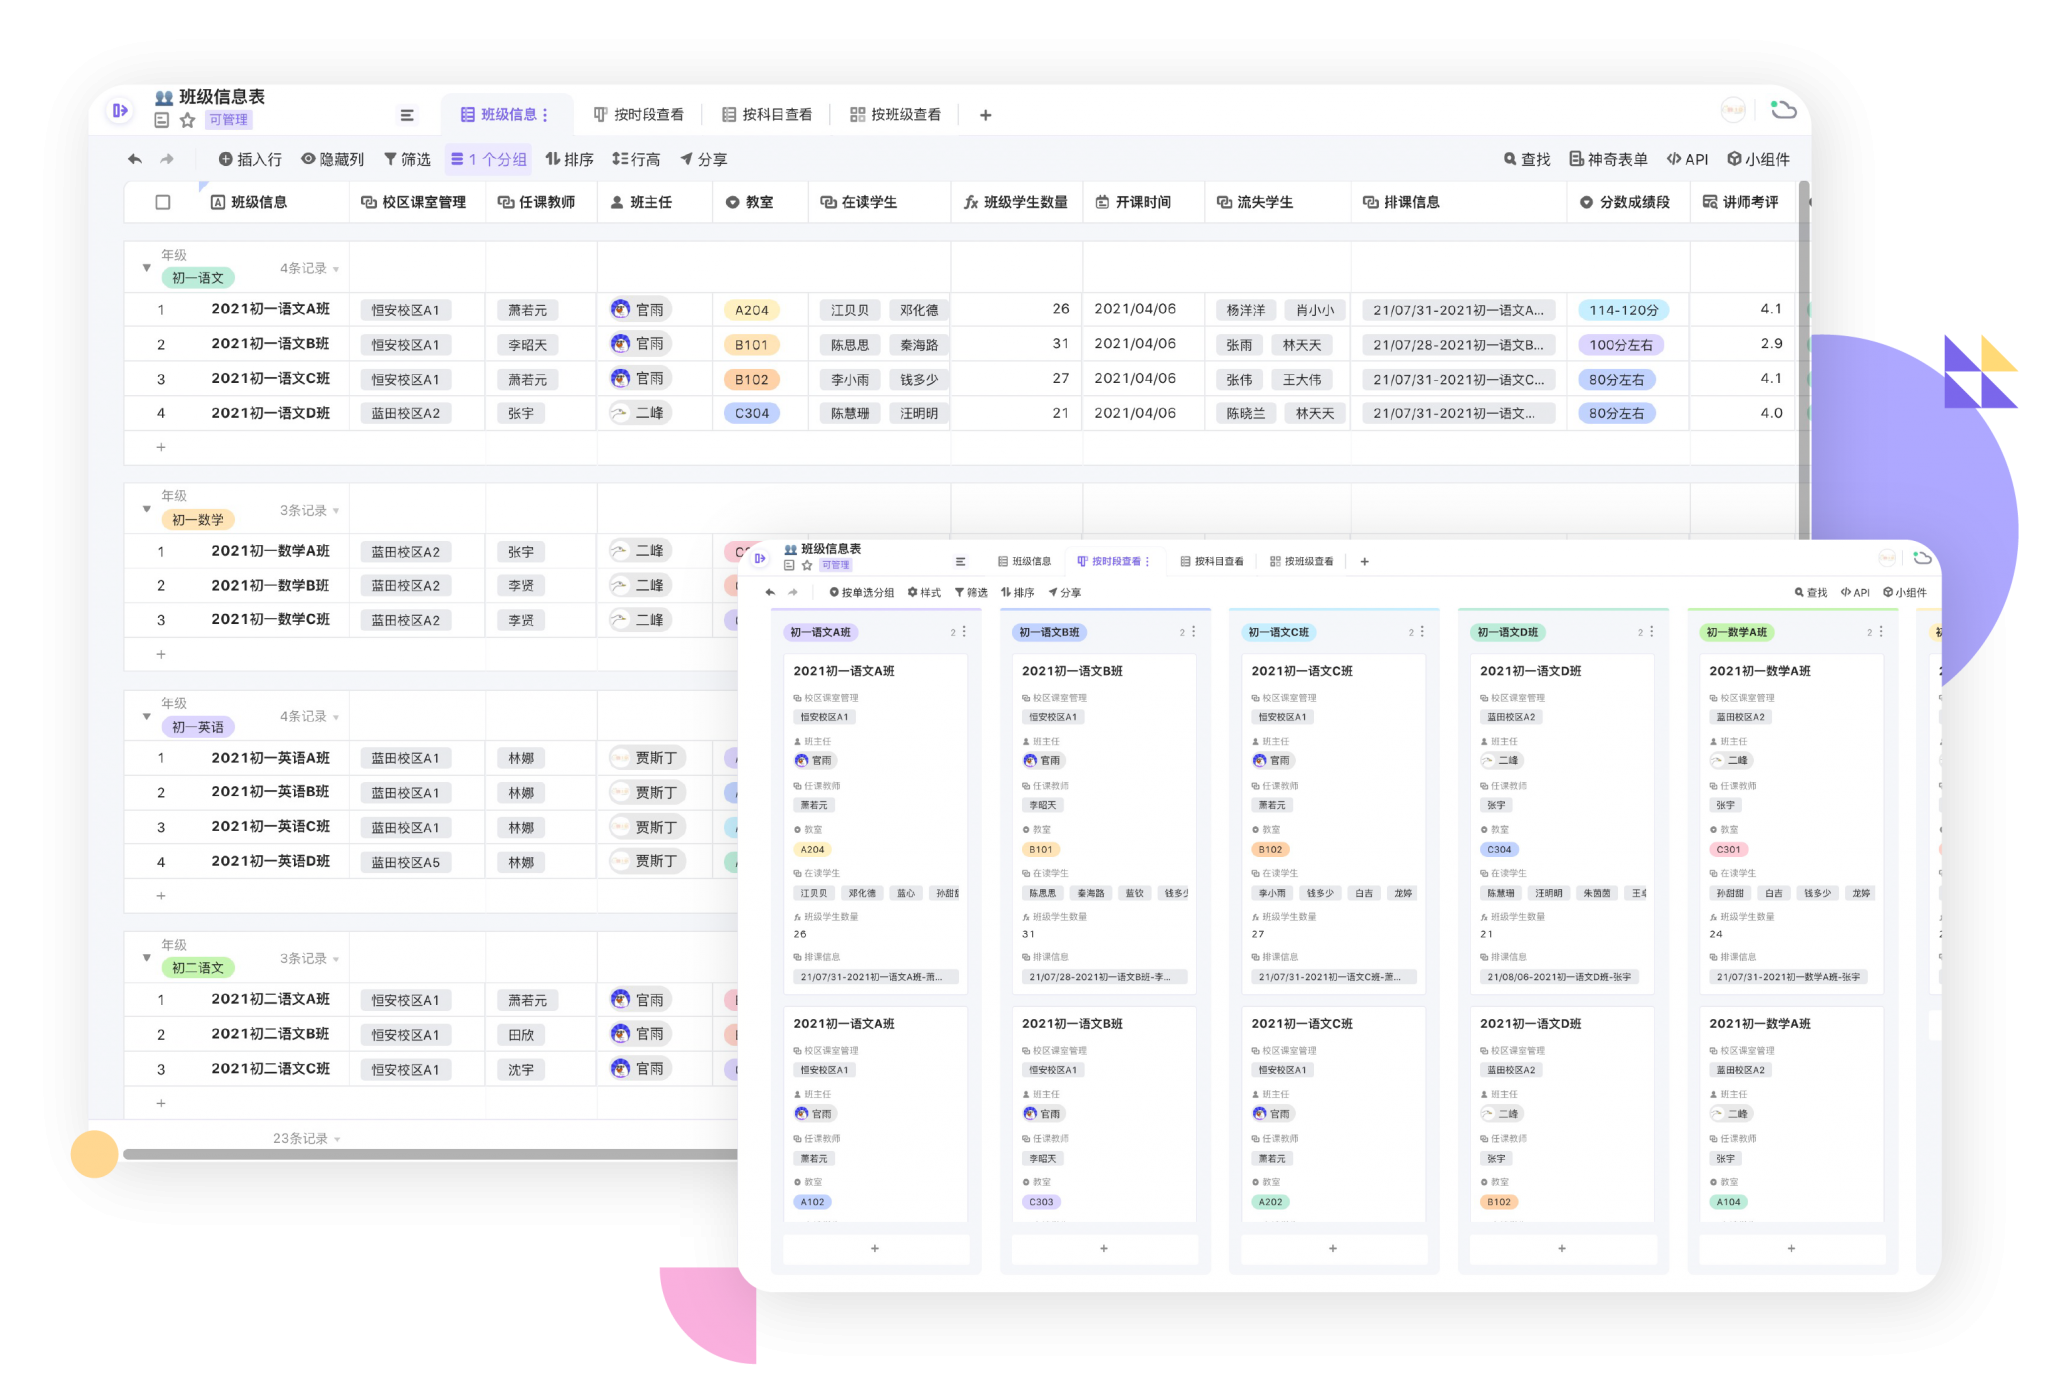Image resolution: width=2048 pixels, height=1396 pixels.
Task: Open the 查找 search tool in main toolbar
Action: click(x=1526, y=159)
